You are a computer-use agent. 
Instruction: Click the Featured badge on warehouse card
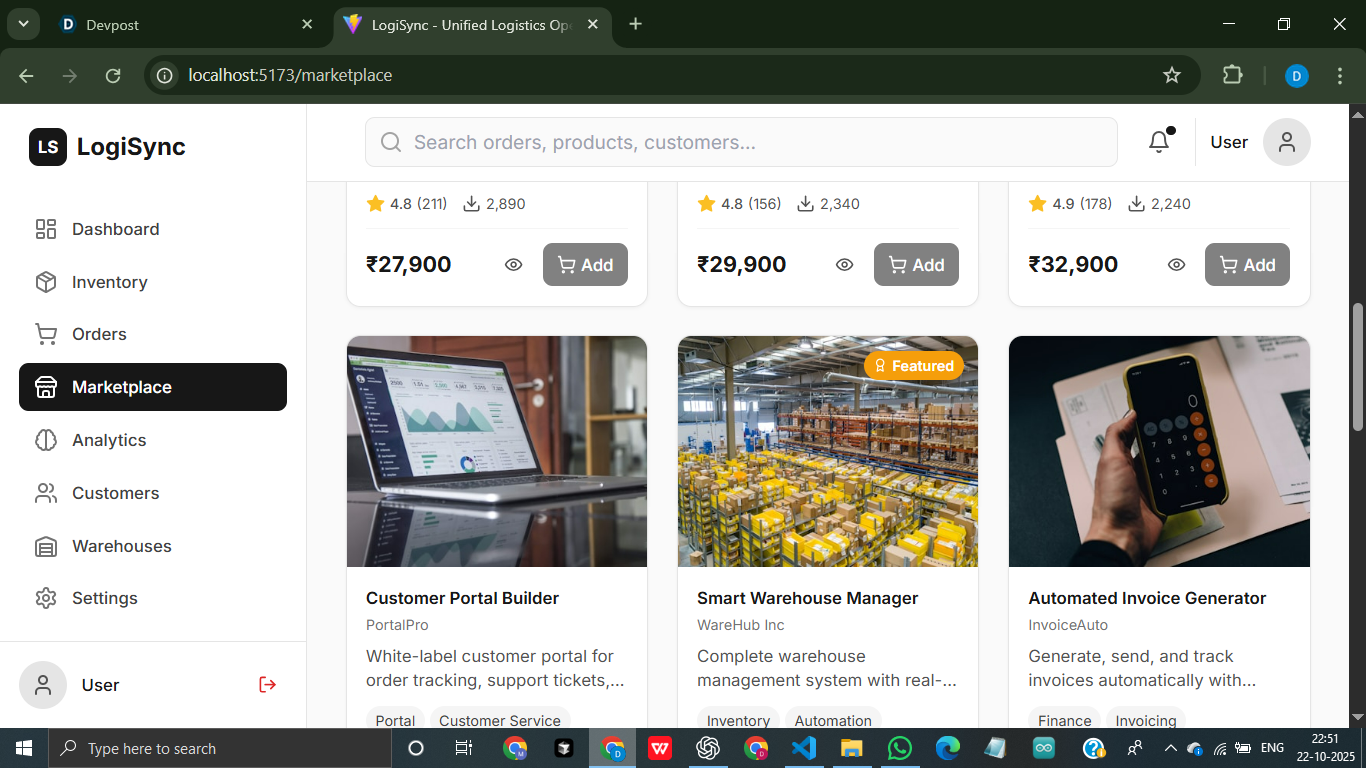[x=914, y=366]
